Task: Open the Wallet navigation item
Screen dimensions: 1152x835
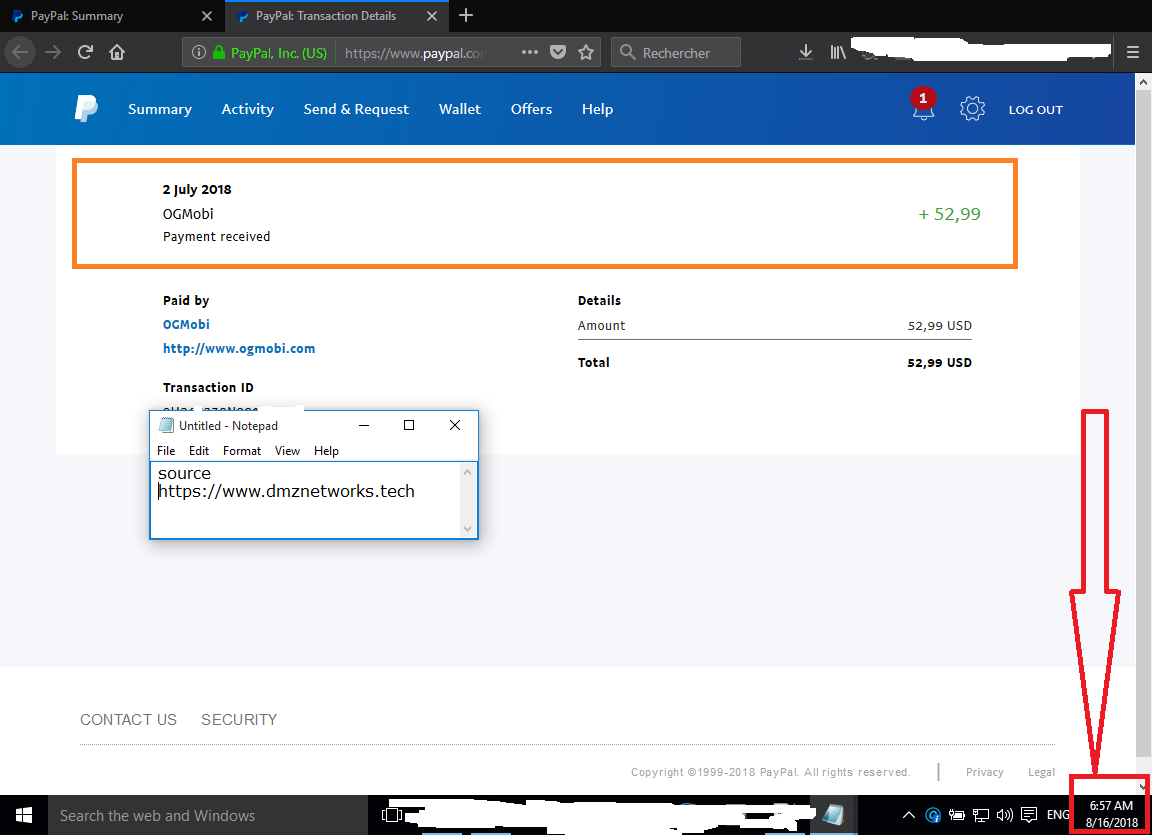Action: pyautogui.click(x=460, y=109)
